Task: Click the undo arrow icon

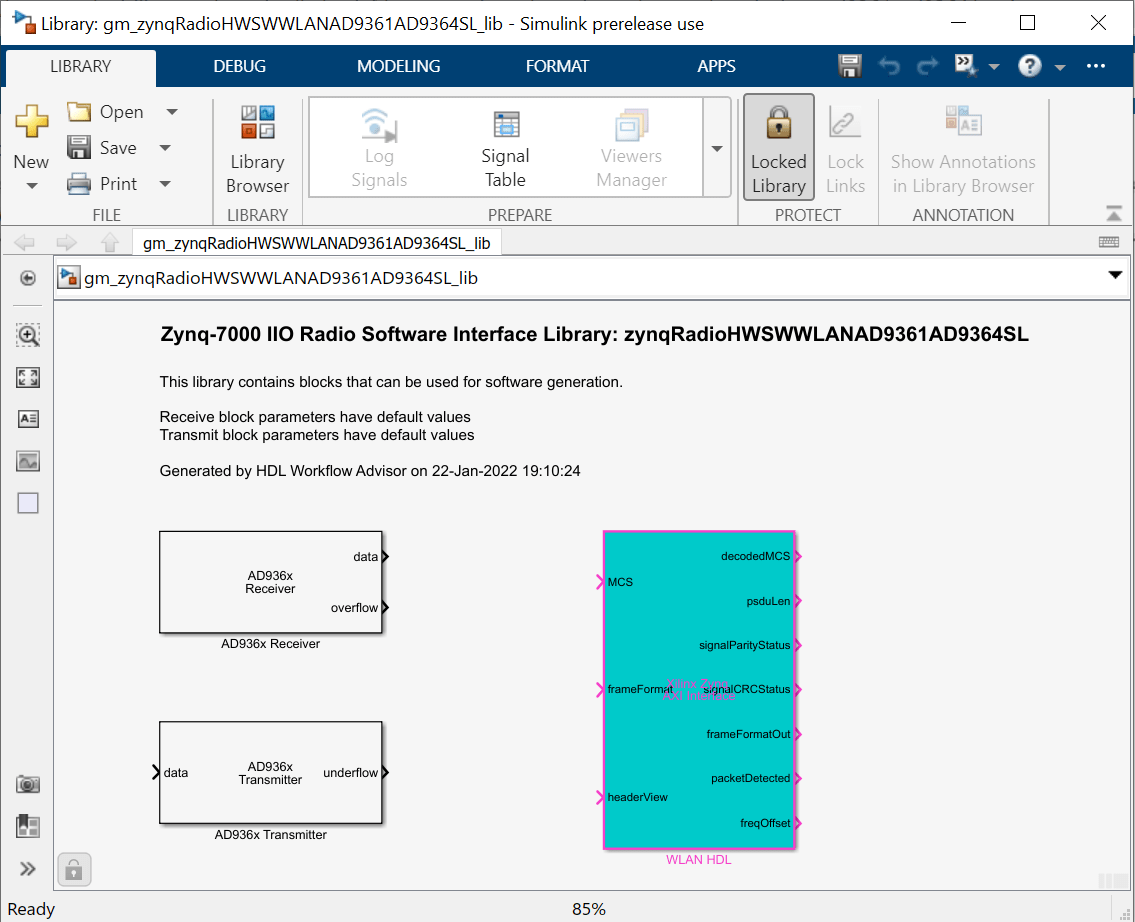Action: pyautogui.click(x=890, y=66)
